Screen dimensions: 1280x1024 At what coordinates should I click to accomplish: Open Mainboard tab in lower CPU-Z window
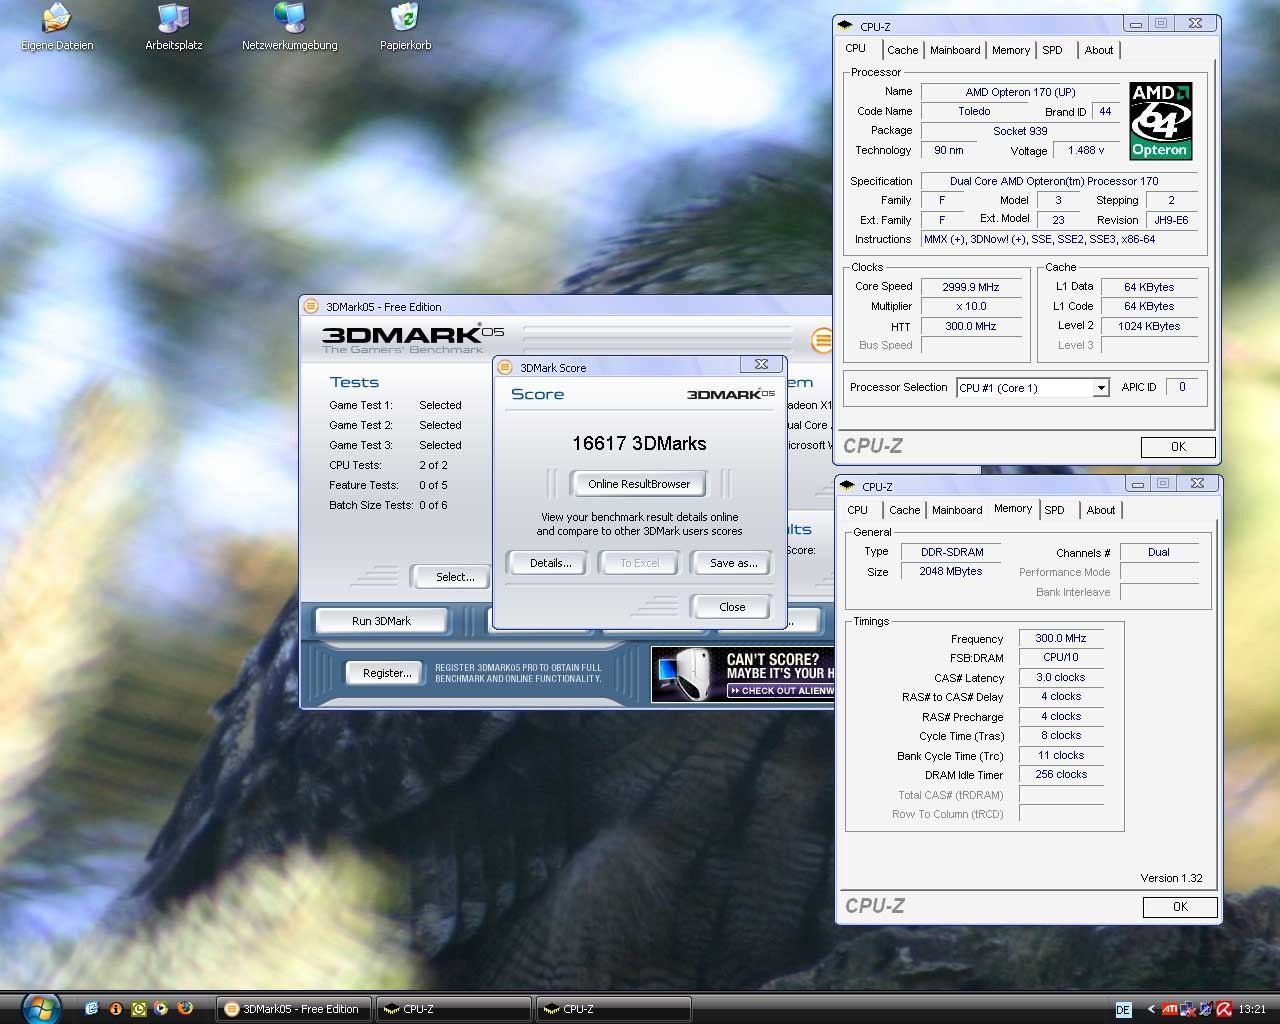tap(957, 510)
